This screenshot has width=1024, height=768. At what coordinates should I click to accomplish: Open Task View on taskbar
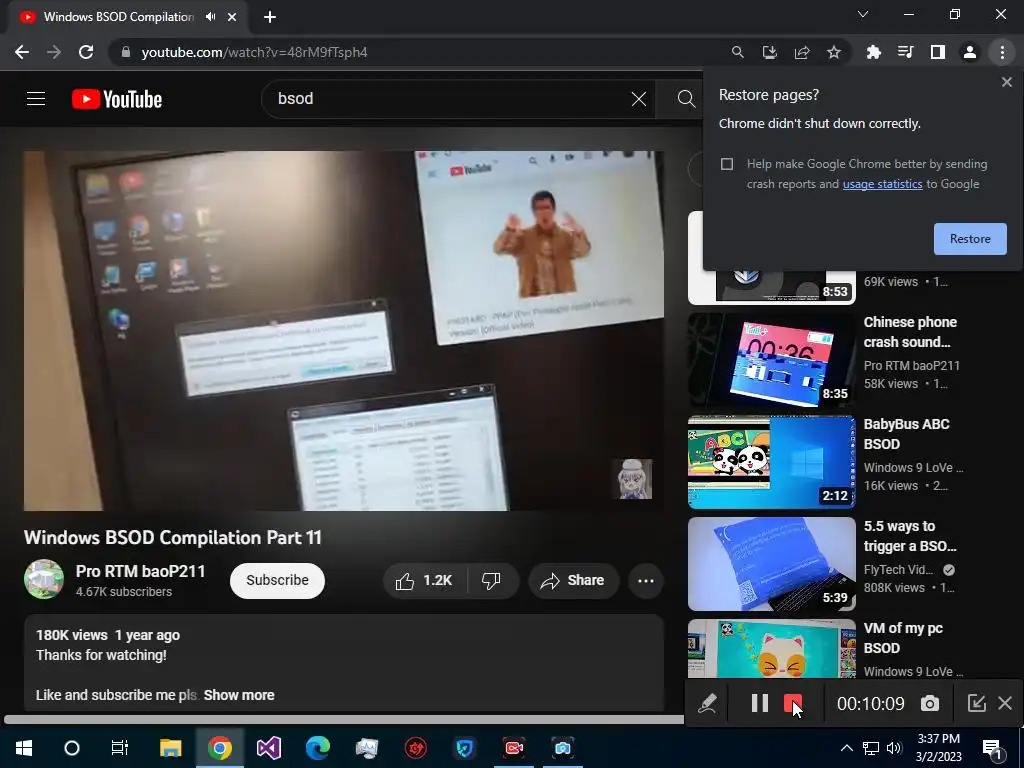pyautogui.click(x=120, y=748)
